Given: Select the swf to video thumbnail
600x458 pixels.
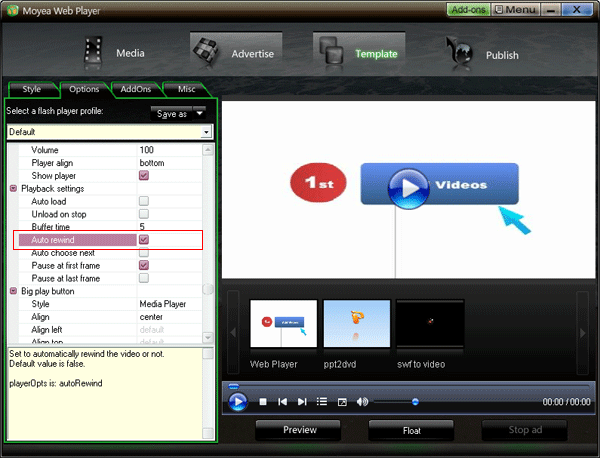Looking at the screenshot, I should (430, 324).
